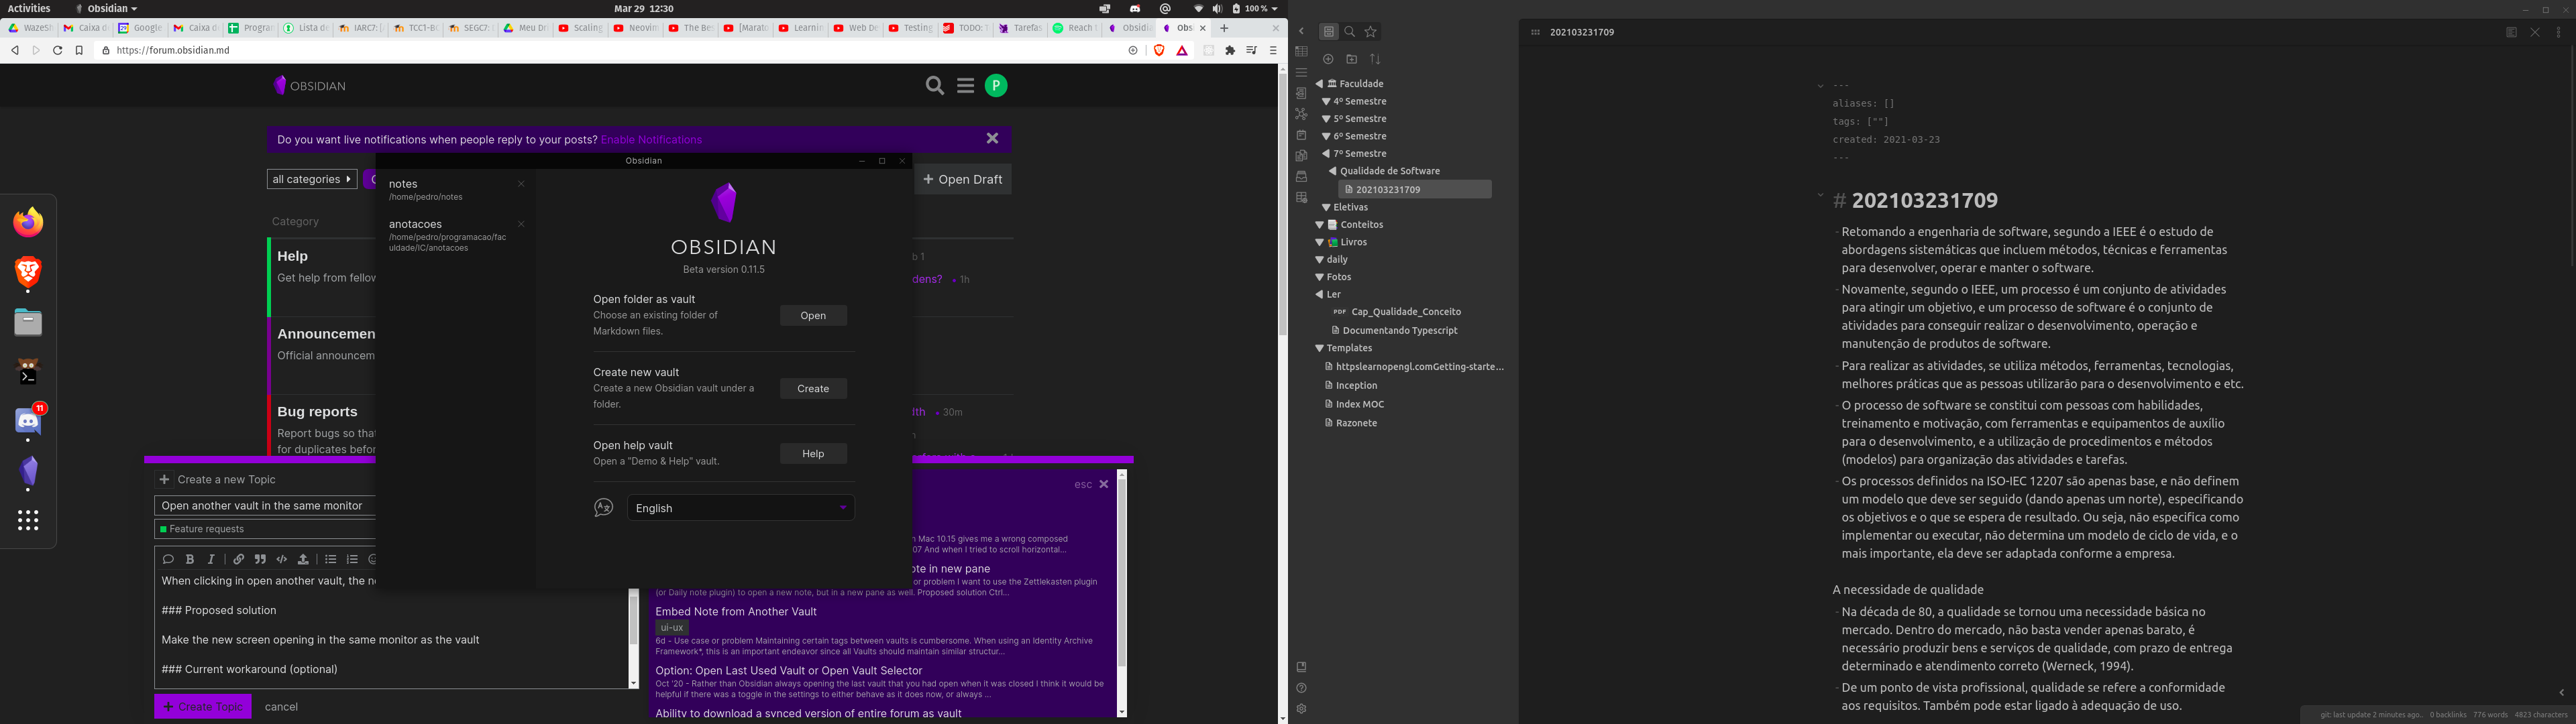The height and width of the screenshot is (724, 2576).
Task: Open the starred notes panel
Action: (1370, 32)
